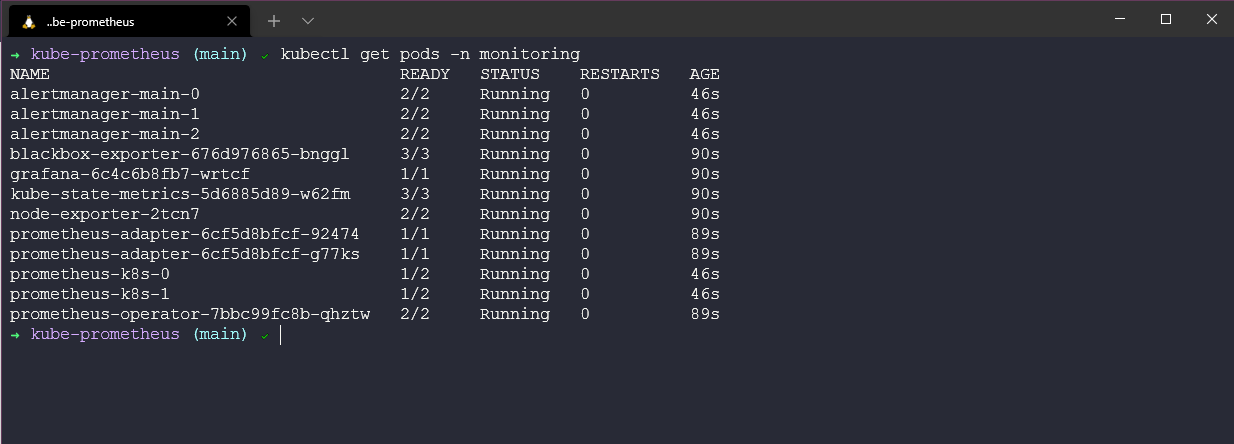Click the prometheus-k8s-0 pod name
Screen dimensions: 1234x444
pyautogui.click(x=90, y=274)
